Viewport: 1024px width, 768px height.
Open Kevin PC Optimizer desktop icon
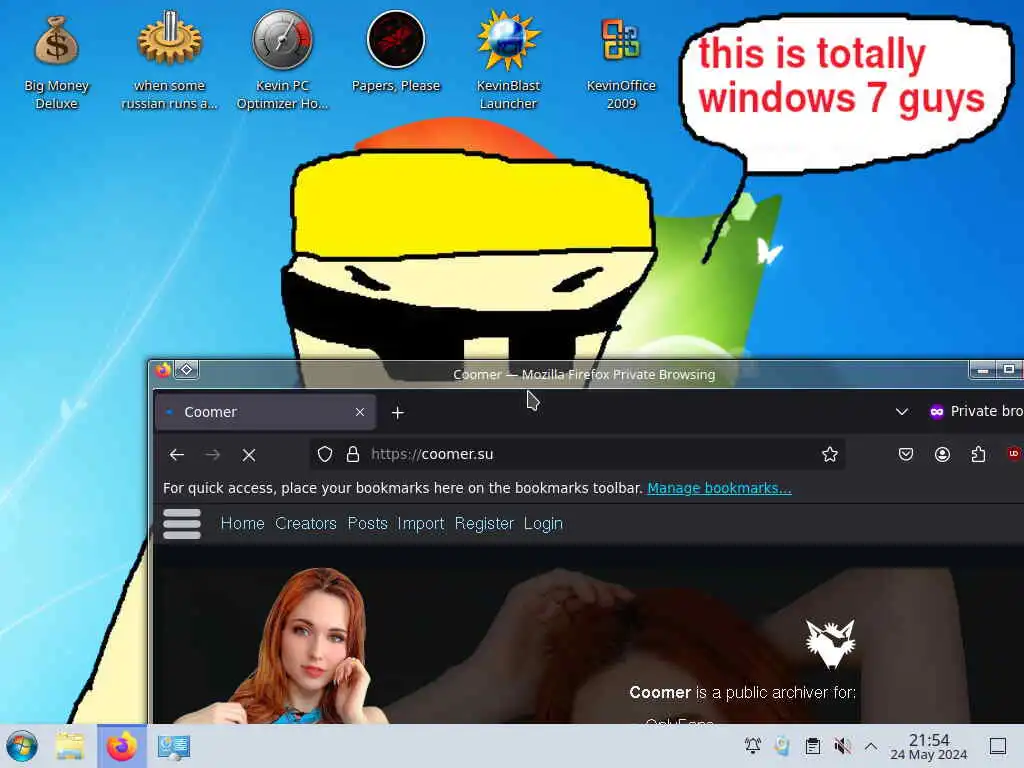(x=282, y=61)
